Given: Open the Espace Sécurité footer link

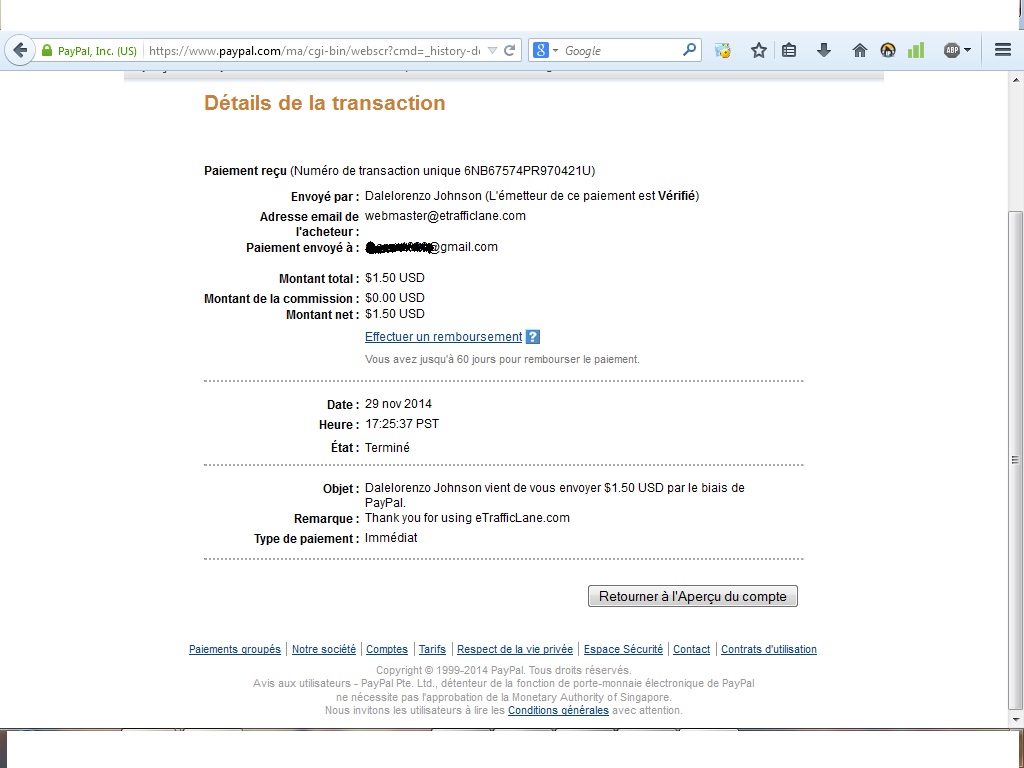Looking at the screenshot, I should point(623,649).
